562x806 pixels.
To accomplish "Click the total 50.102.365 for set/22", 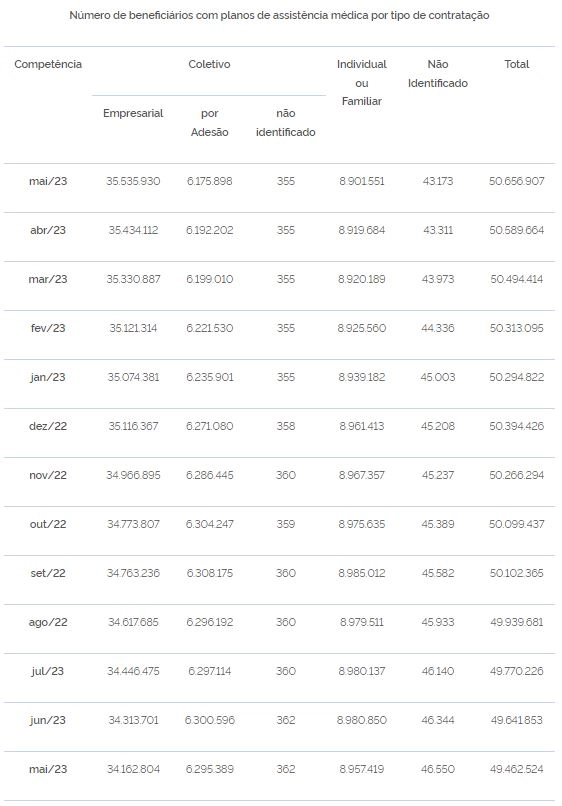I will pos(517,573).
